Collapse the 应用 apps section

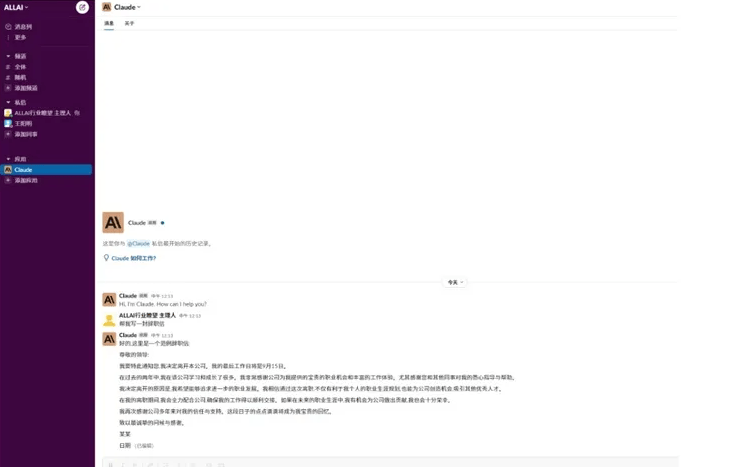[x=8, y=159]
